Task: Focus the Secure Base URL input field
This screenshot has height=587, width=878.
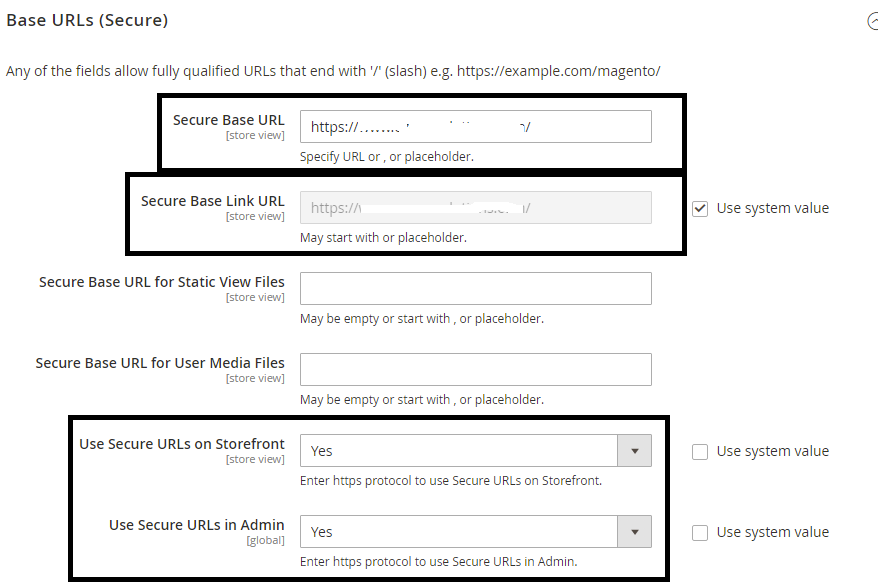Action: click(475, 126)
